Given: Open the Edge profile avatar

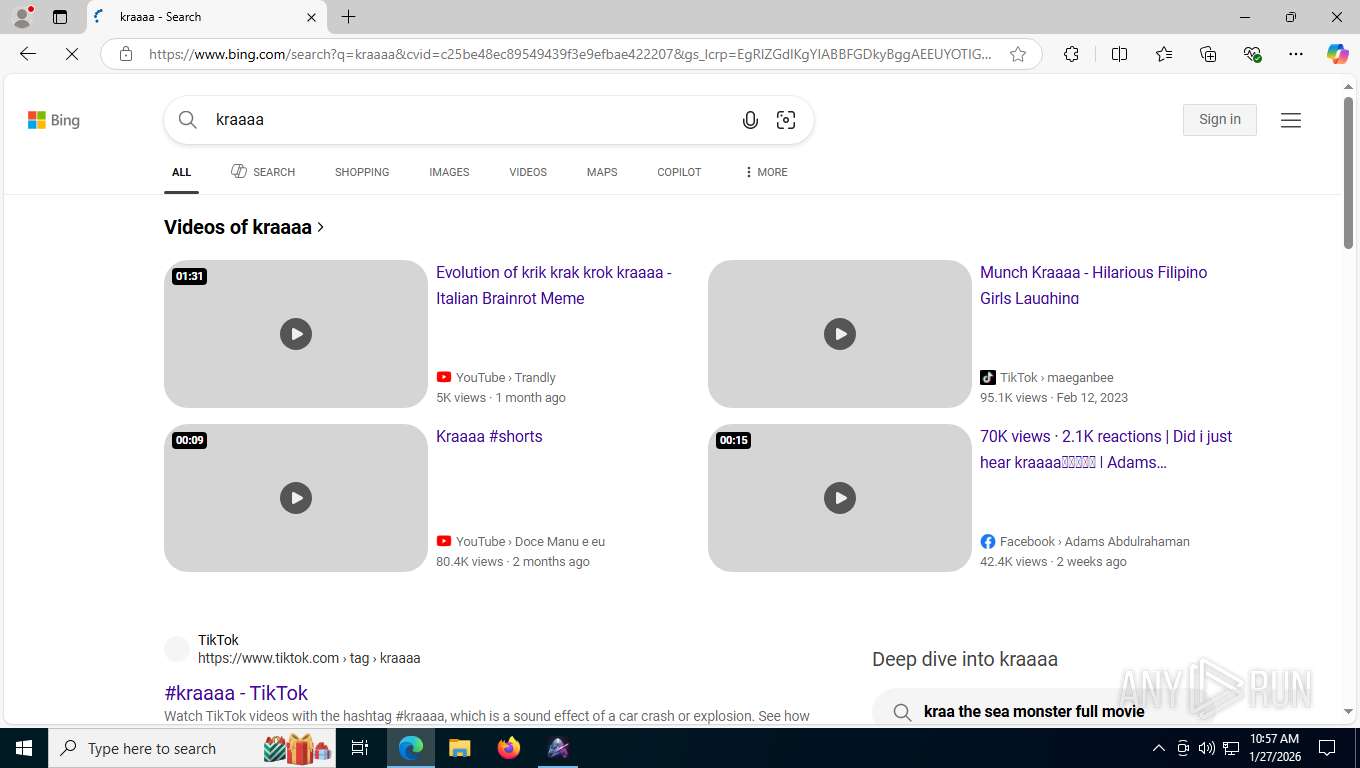Looking at the screenshot, I should click(x=22, y=17).
